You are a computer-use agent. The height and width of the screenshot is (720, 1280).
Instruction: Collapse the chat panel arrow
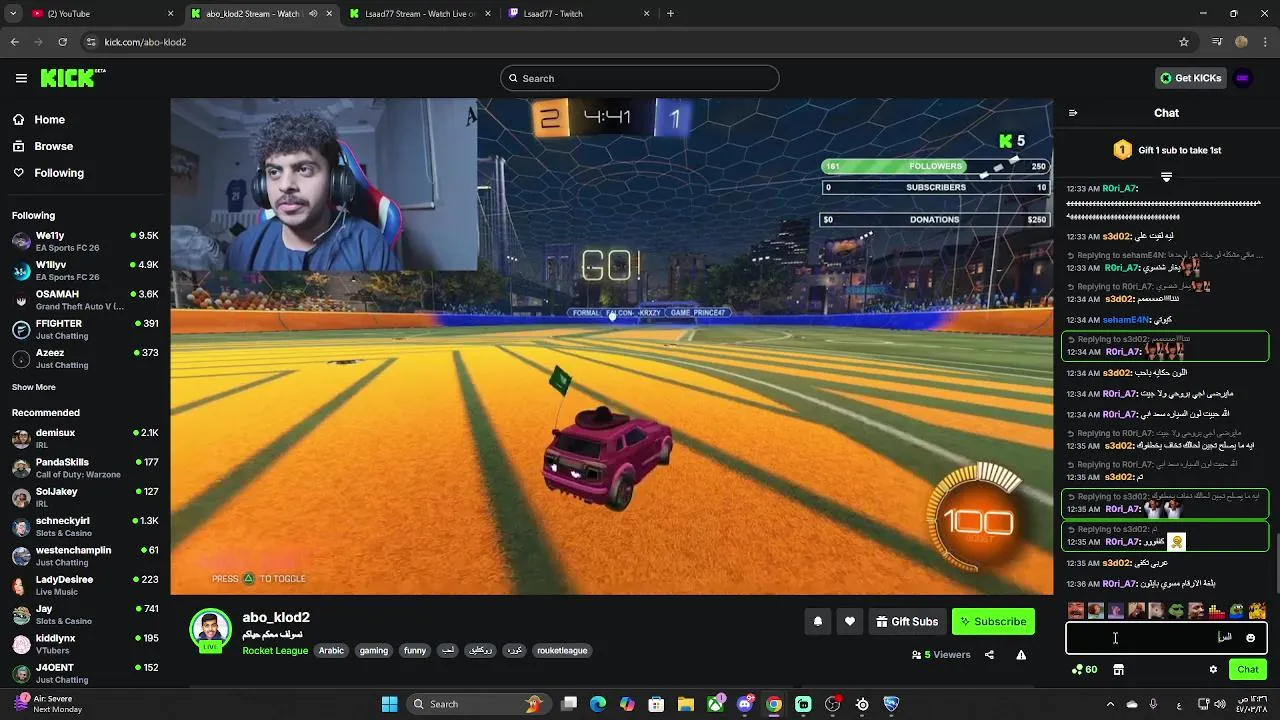point(1073,113)
